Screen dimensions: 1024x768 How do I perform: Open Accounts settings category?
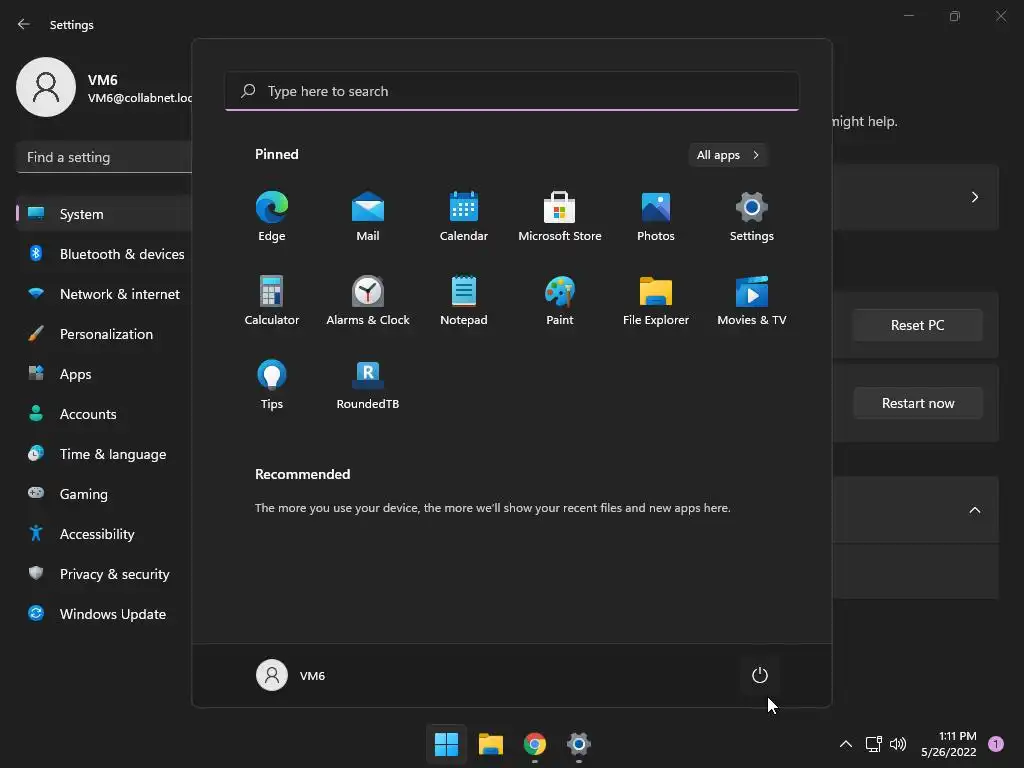click(x=104, y=414)
